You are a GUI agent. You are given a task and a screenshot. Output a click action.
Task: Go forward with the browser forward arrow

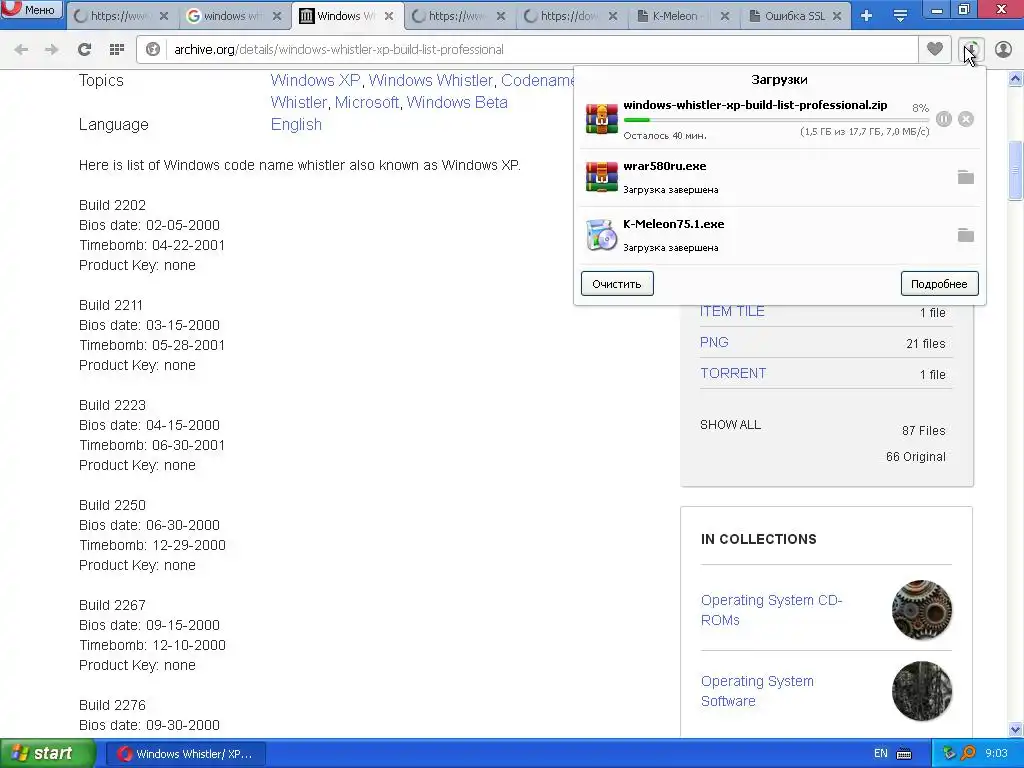(52, 50)
